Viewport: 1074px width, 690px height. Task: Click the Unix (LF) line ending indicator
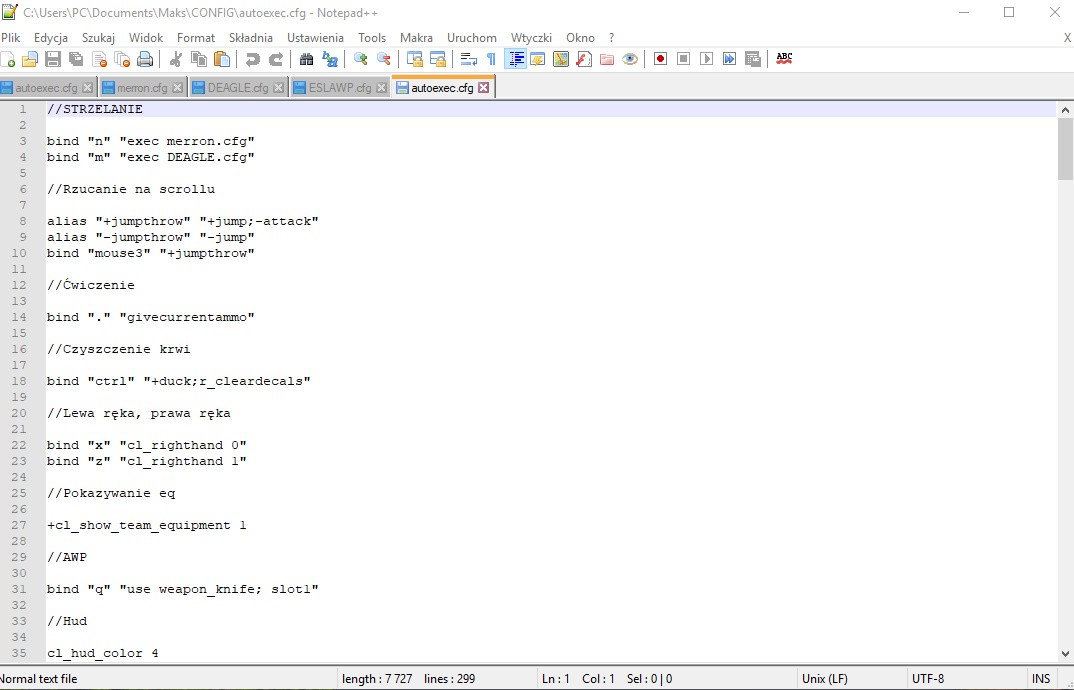coord(825,679)
